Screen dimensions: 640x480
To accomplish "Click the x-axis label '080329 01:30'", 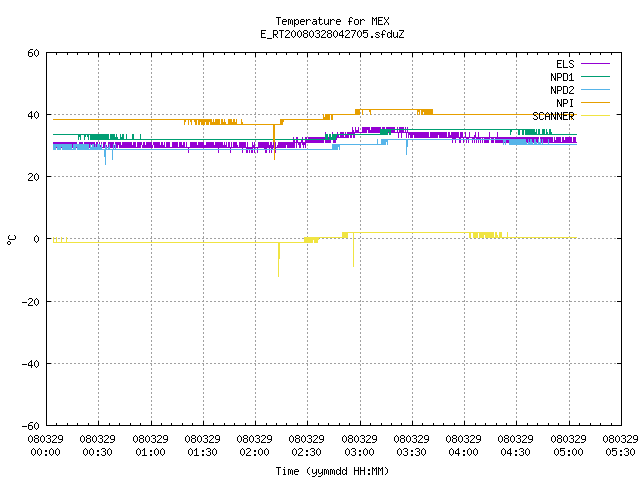I will click(x=202, y=446).
